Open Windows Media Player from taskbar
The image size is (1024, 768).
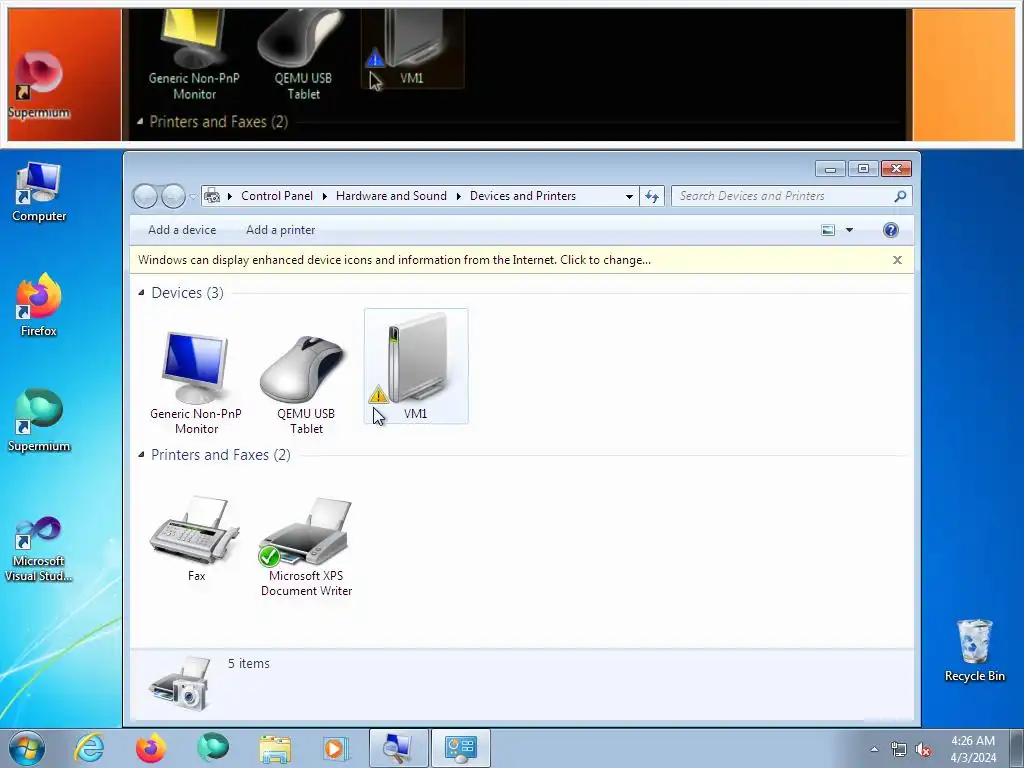[x=336, y=748]
